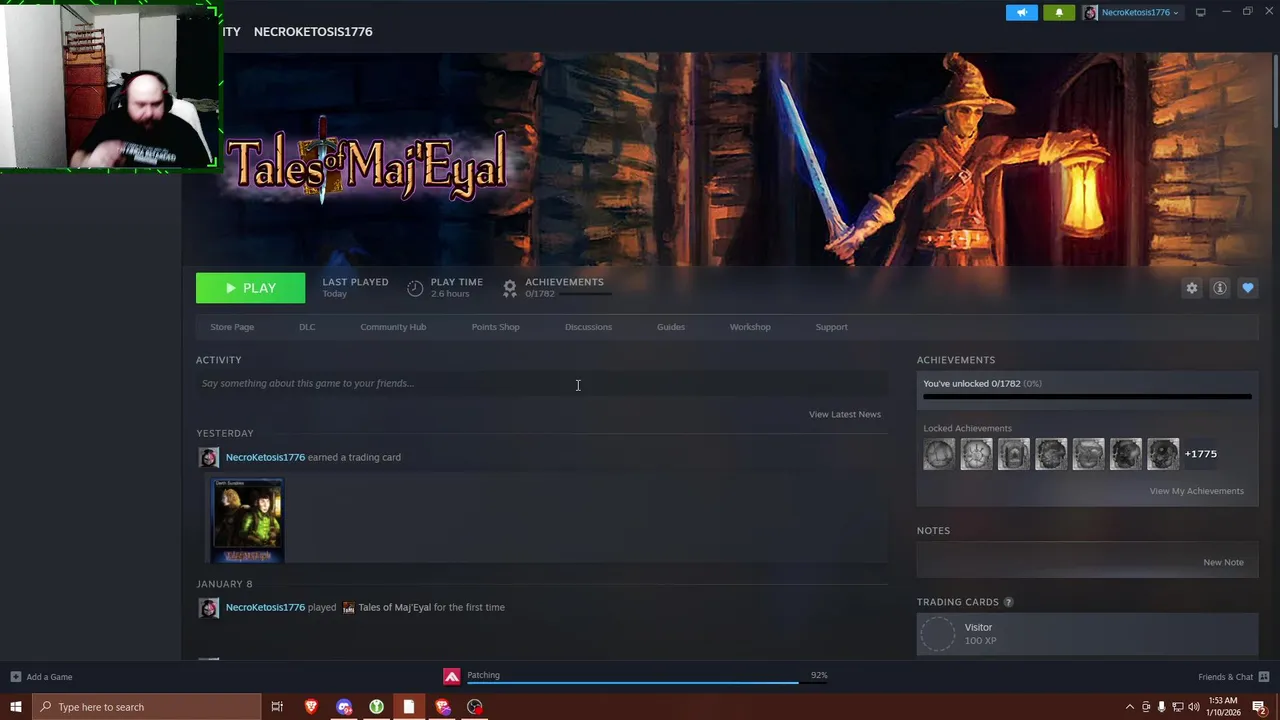Toggle favorite with heart icon
1280x720 pixels.
(1248, 288)
